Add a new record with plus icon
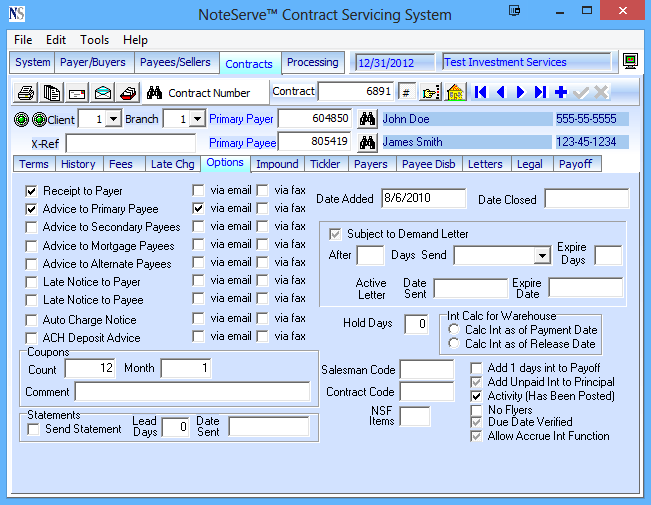The image size is (651, 505). click(x=560, y=92)
